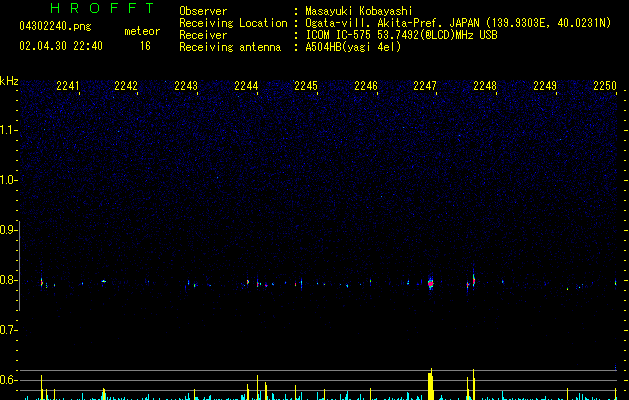Click the 1.0 kHz axis label
The height and width of the screenshot is (400, 629).
[x=8, y=180]
